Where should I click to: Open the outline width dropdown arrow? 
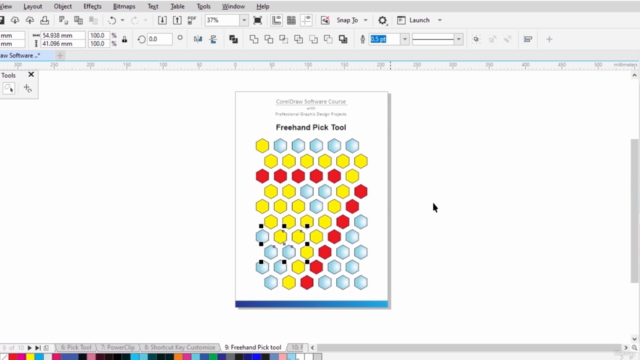[405, 39]
